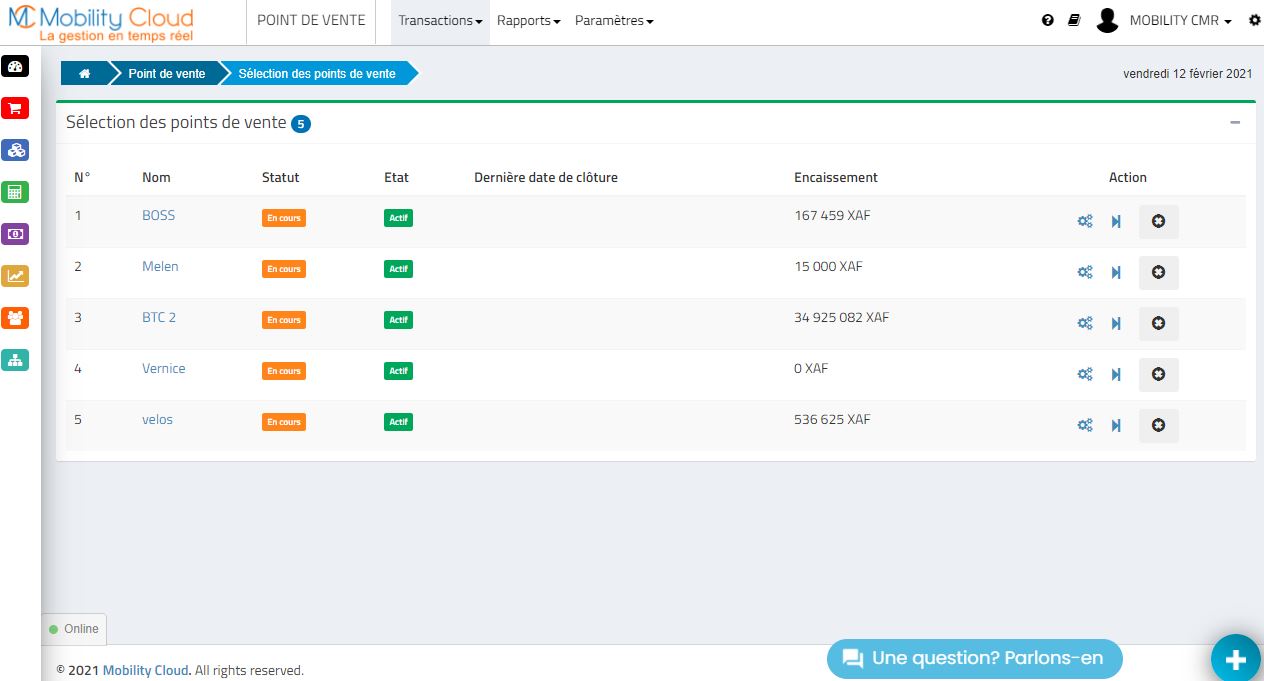Open the Rapports dropdown menu
This screenshot has height=681, width=1264.
[528, 21]
